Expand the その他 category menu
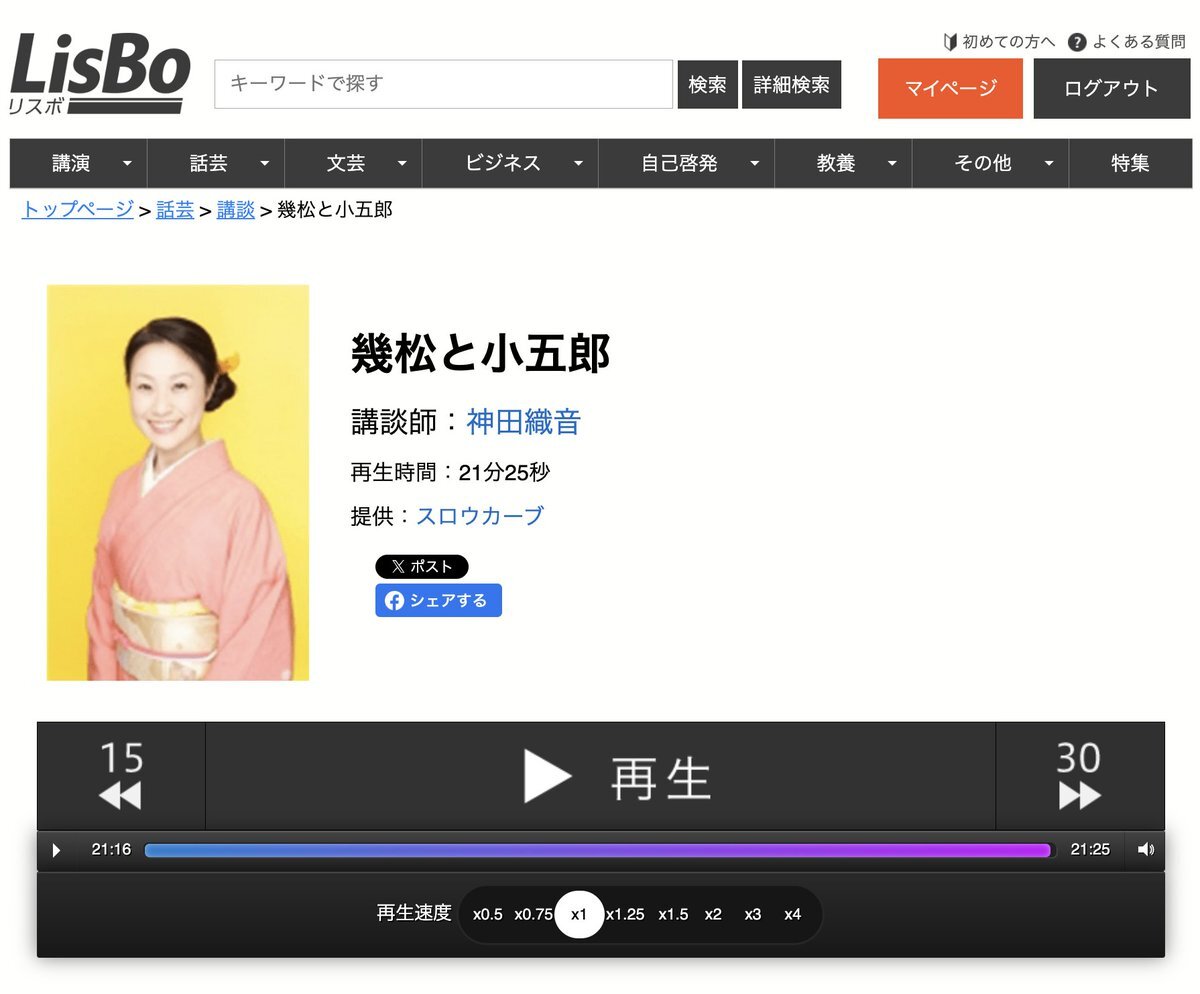The height and width of the screenshot is (994, 1200). (x=990, y=163)
